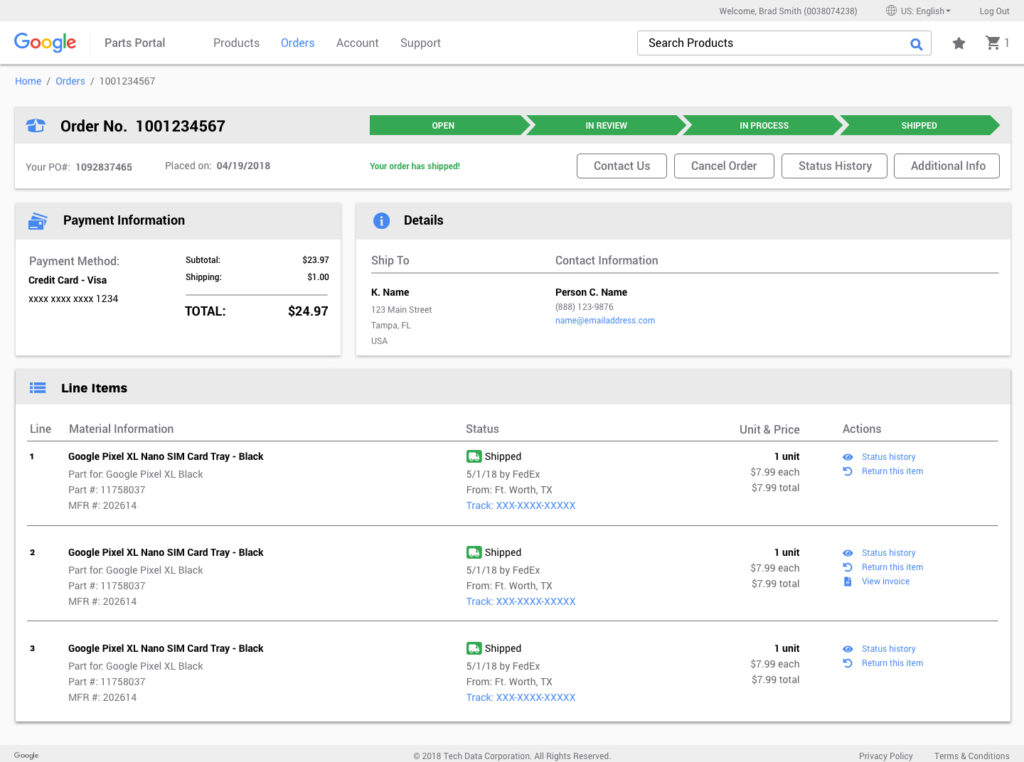
Task: Open the US: English language dropdown
Action: tap(925, 11)
